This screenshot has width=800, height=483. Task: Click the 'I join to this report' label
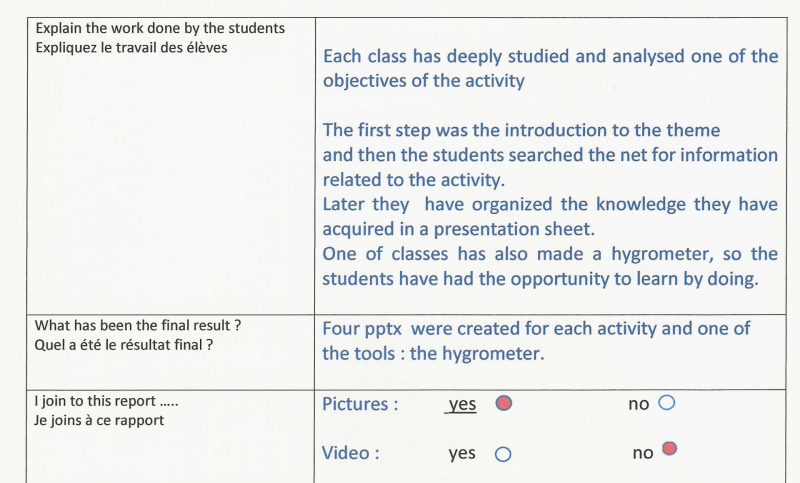(x=106, y=401)
